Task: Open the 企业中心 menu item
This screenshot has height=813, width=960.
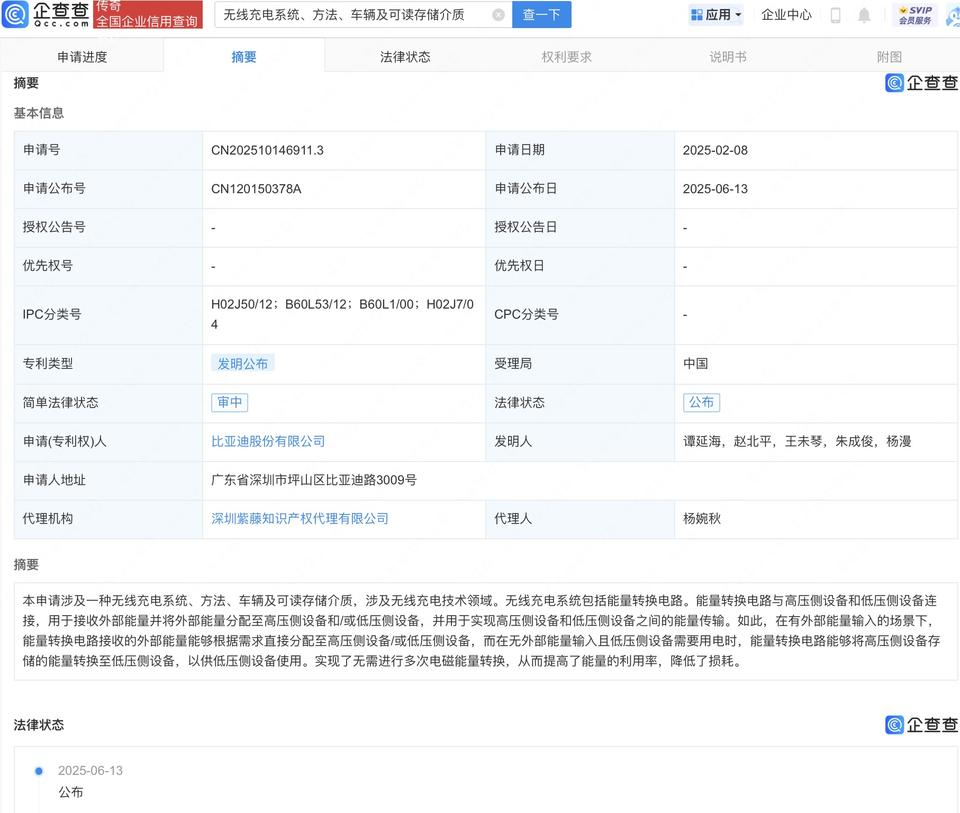Action: tap(786, 15)
